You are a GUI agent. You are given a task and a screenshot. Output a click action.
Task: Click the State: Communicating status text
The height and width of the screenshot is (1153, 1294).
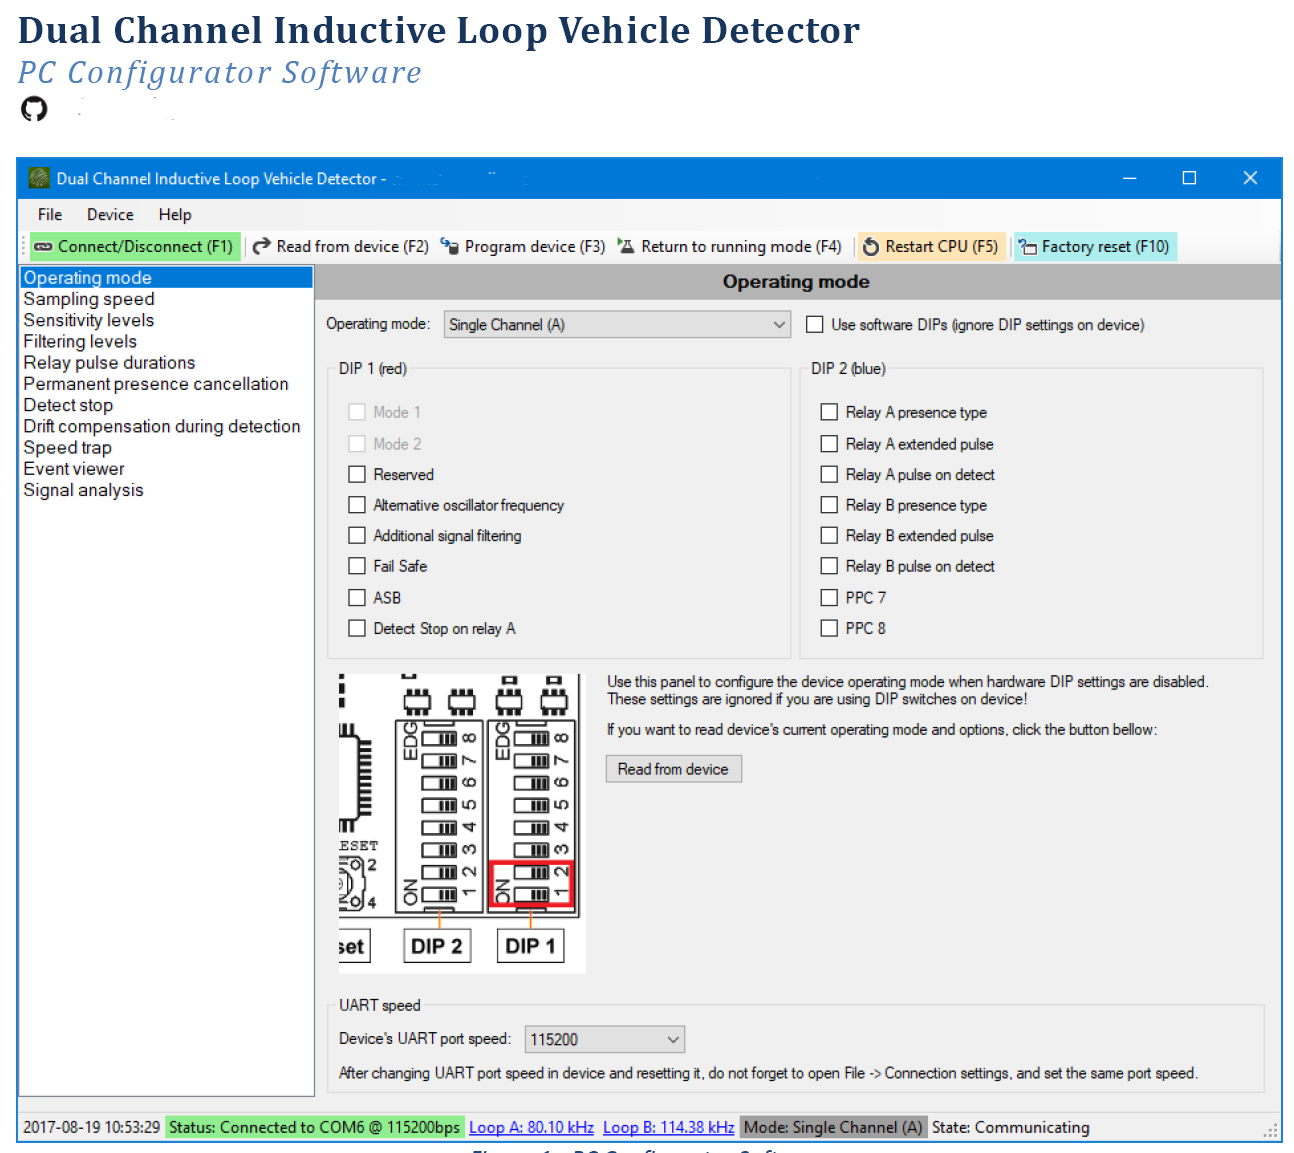(1011, 1127)
